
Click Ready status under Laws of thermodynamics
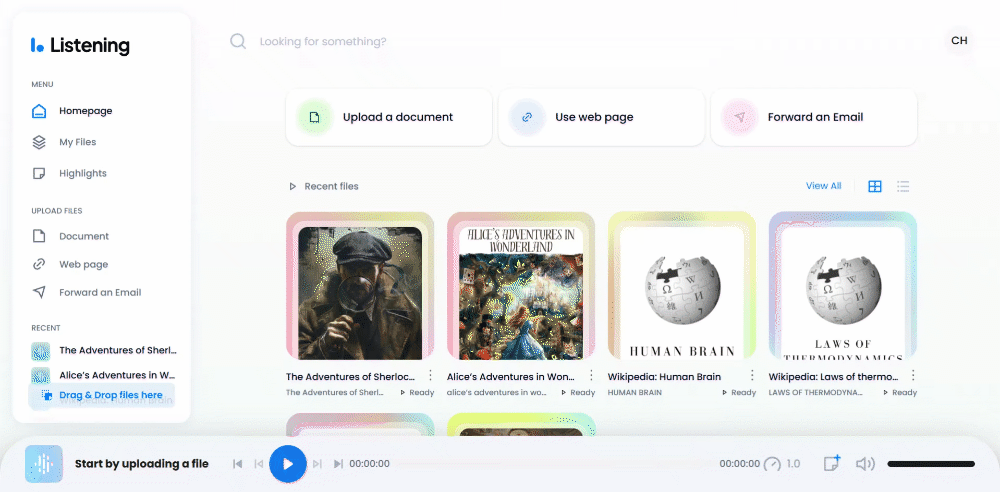click(x=899, y=392)
